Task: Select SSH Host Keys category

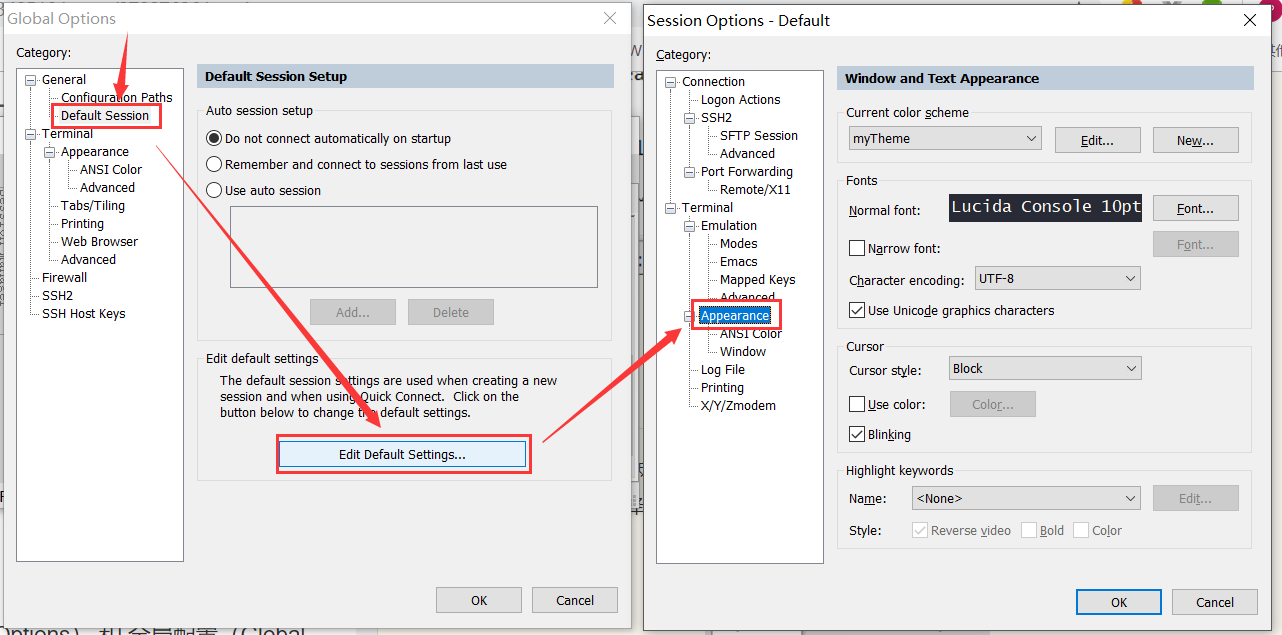Action: 83,314
